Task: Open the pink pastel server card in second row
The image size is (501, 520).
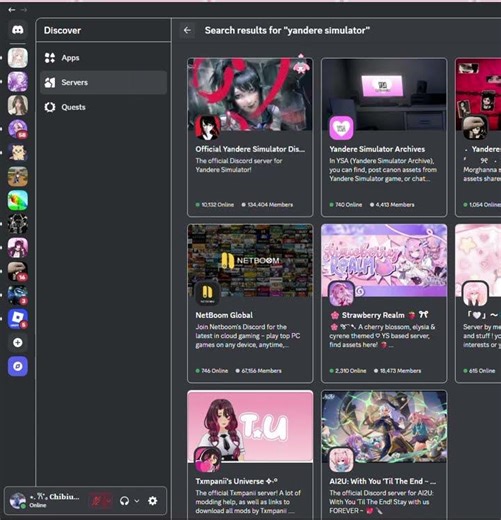Action: pyautogui.click(x=478, y=303)
